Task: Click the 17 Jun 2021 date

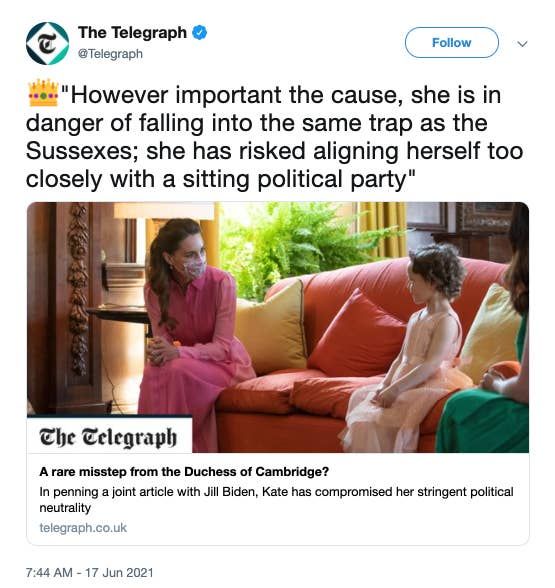Action: click(x=119, y=573)
